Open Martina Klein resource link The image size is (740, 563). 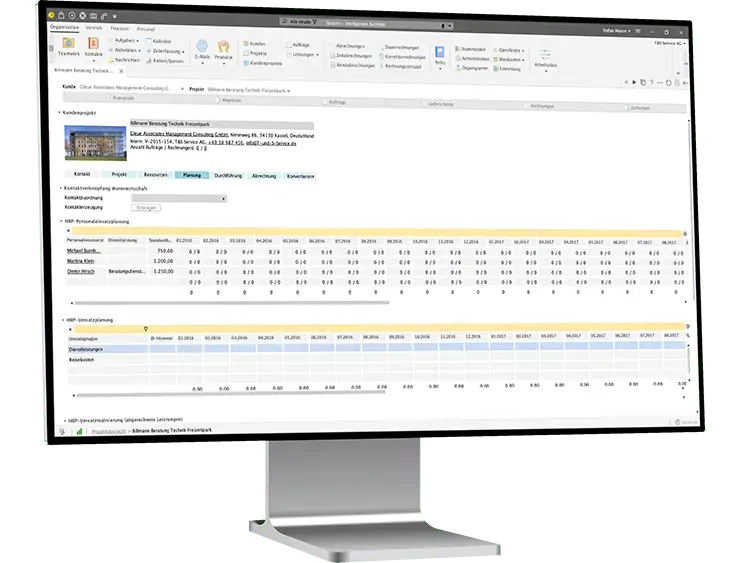[x=81, y=261]
